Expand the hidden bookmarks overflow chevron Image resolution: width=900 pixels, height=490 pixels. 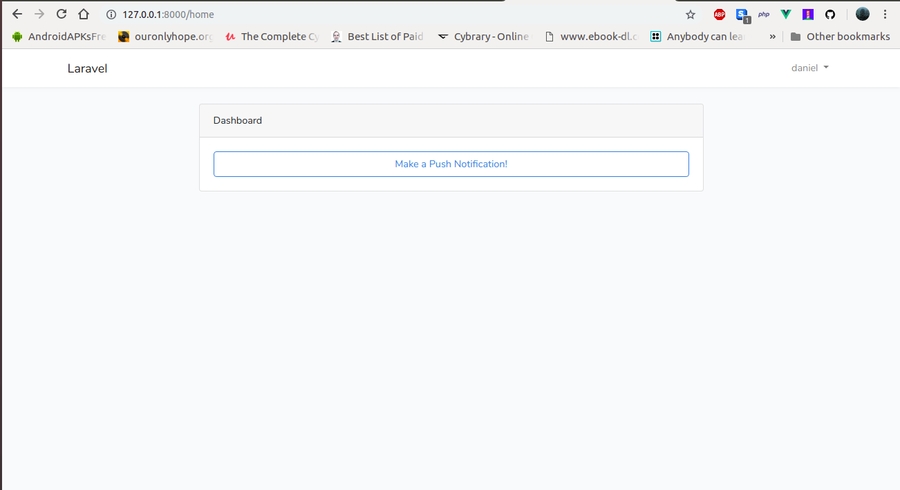tap(772, 37)
